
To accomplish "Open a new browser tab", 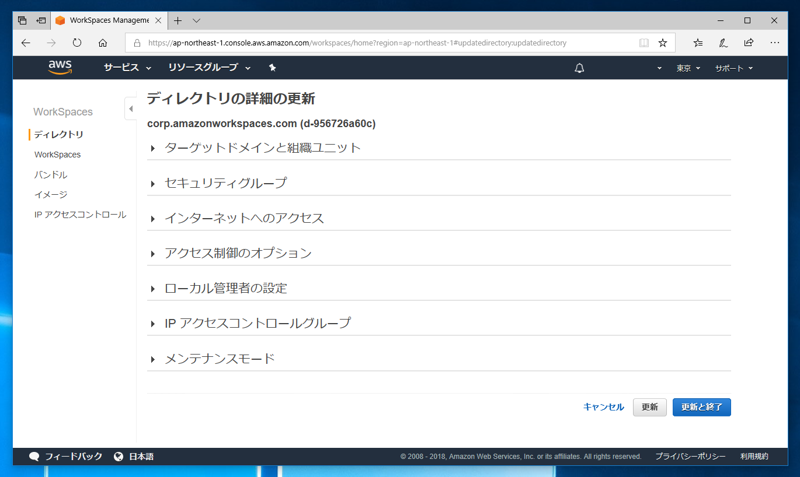I will tap(178, 20).
